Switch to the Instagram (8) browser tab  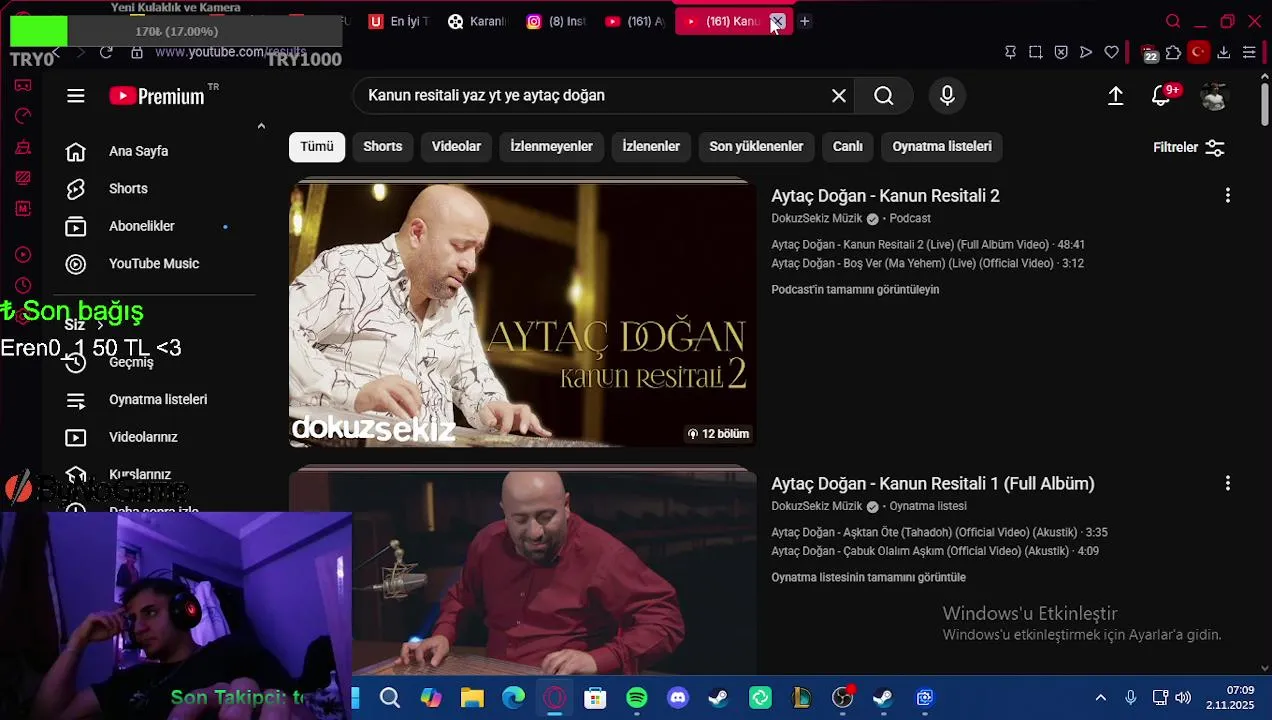coord(557,21)
